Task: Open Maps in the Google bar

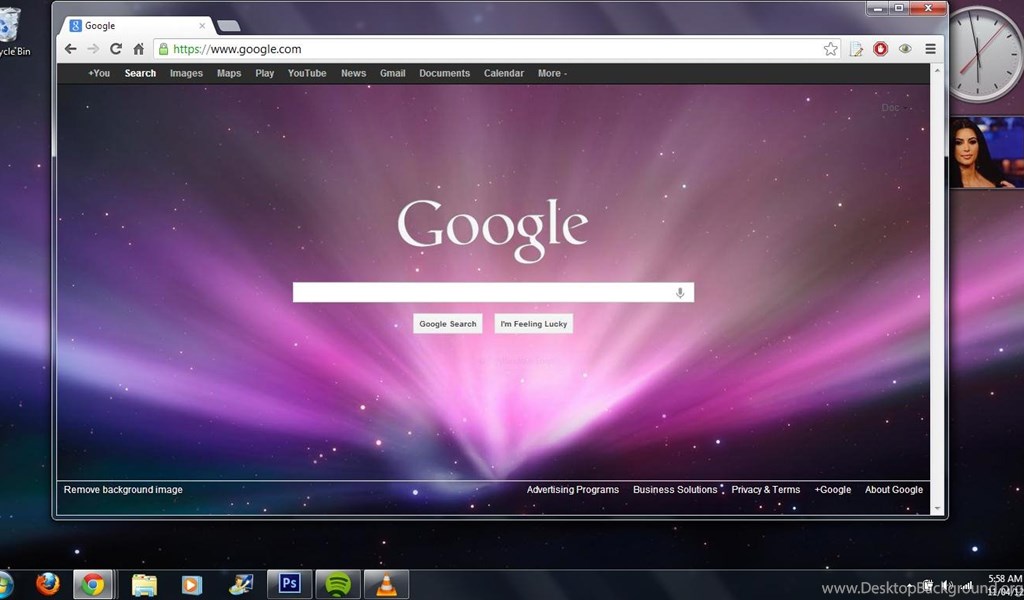Action: point(229,73)
